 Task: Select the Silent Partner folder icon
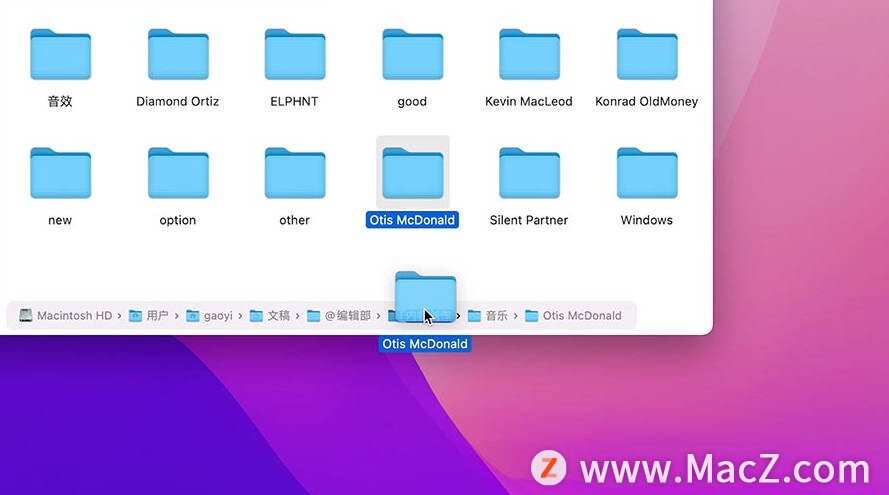click(529, 173)
